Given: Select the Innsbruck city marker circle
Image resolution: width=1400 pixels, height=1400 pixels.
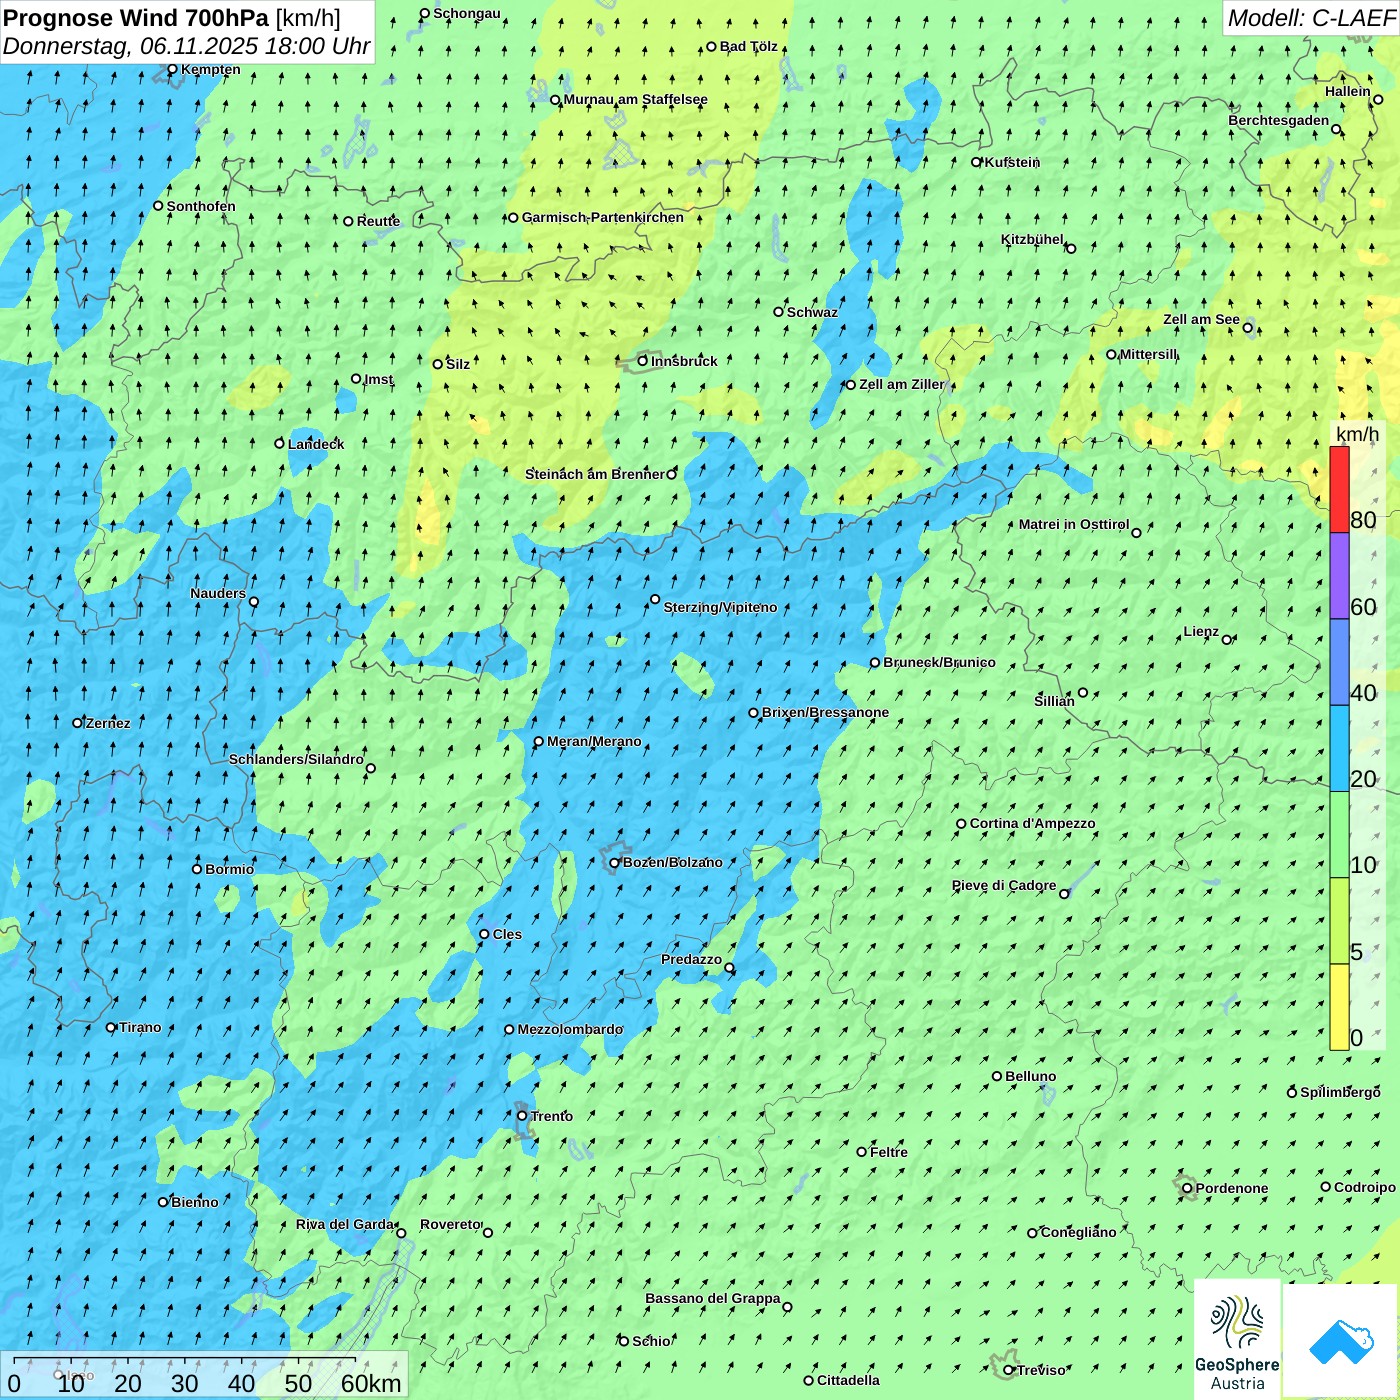Looking at the screenshot, I should tap(643, 361).
